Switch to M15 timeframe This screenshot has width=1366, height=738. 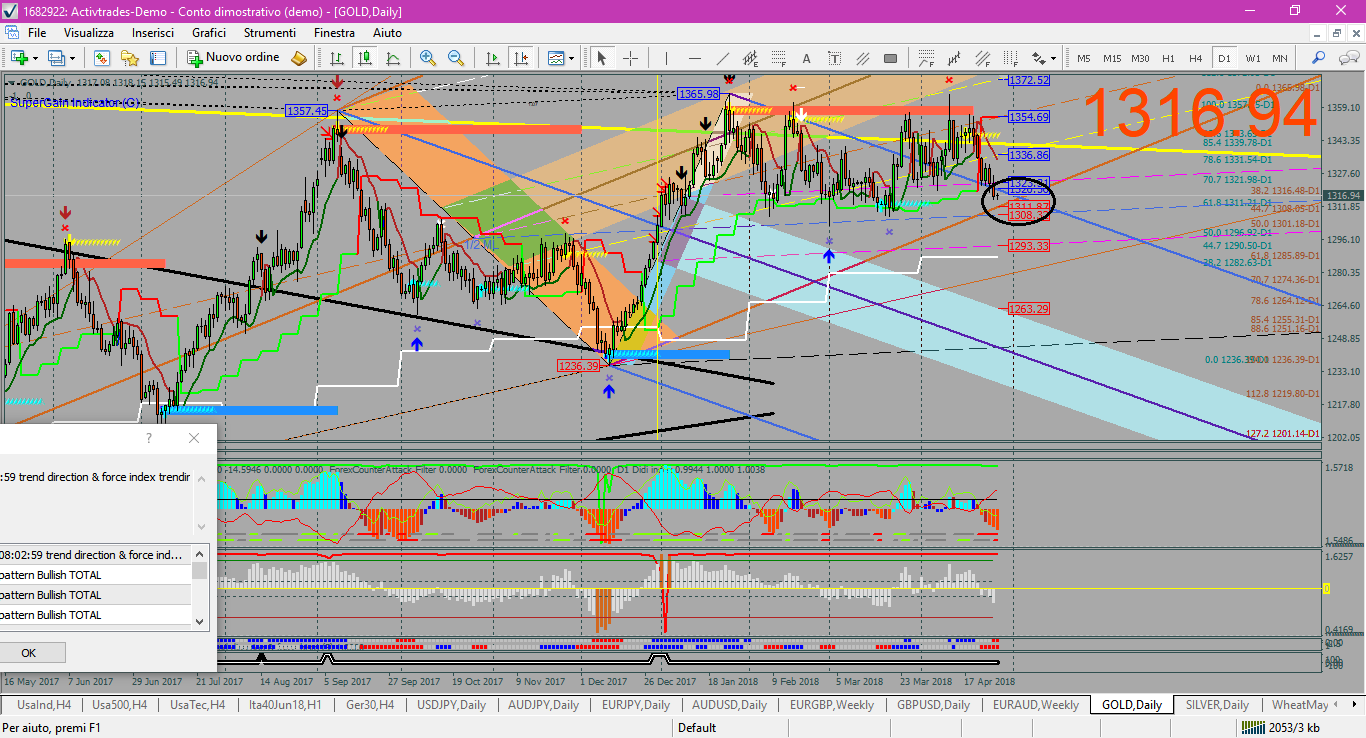[1112, 58]
